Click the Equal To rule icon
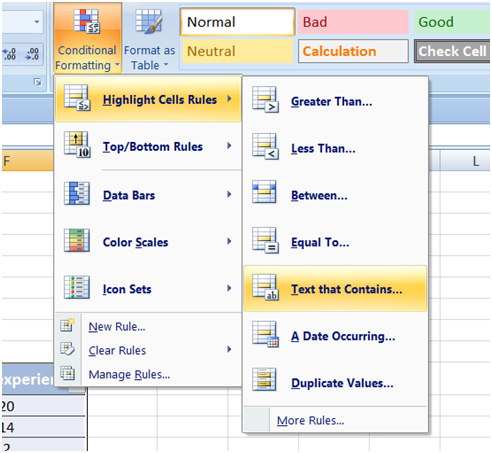Viewport: 492px width, 453px height. click(265, 241)
